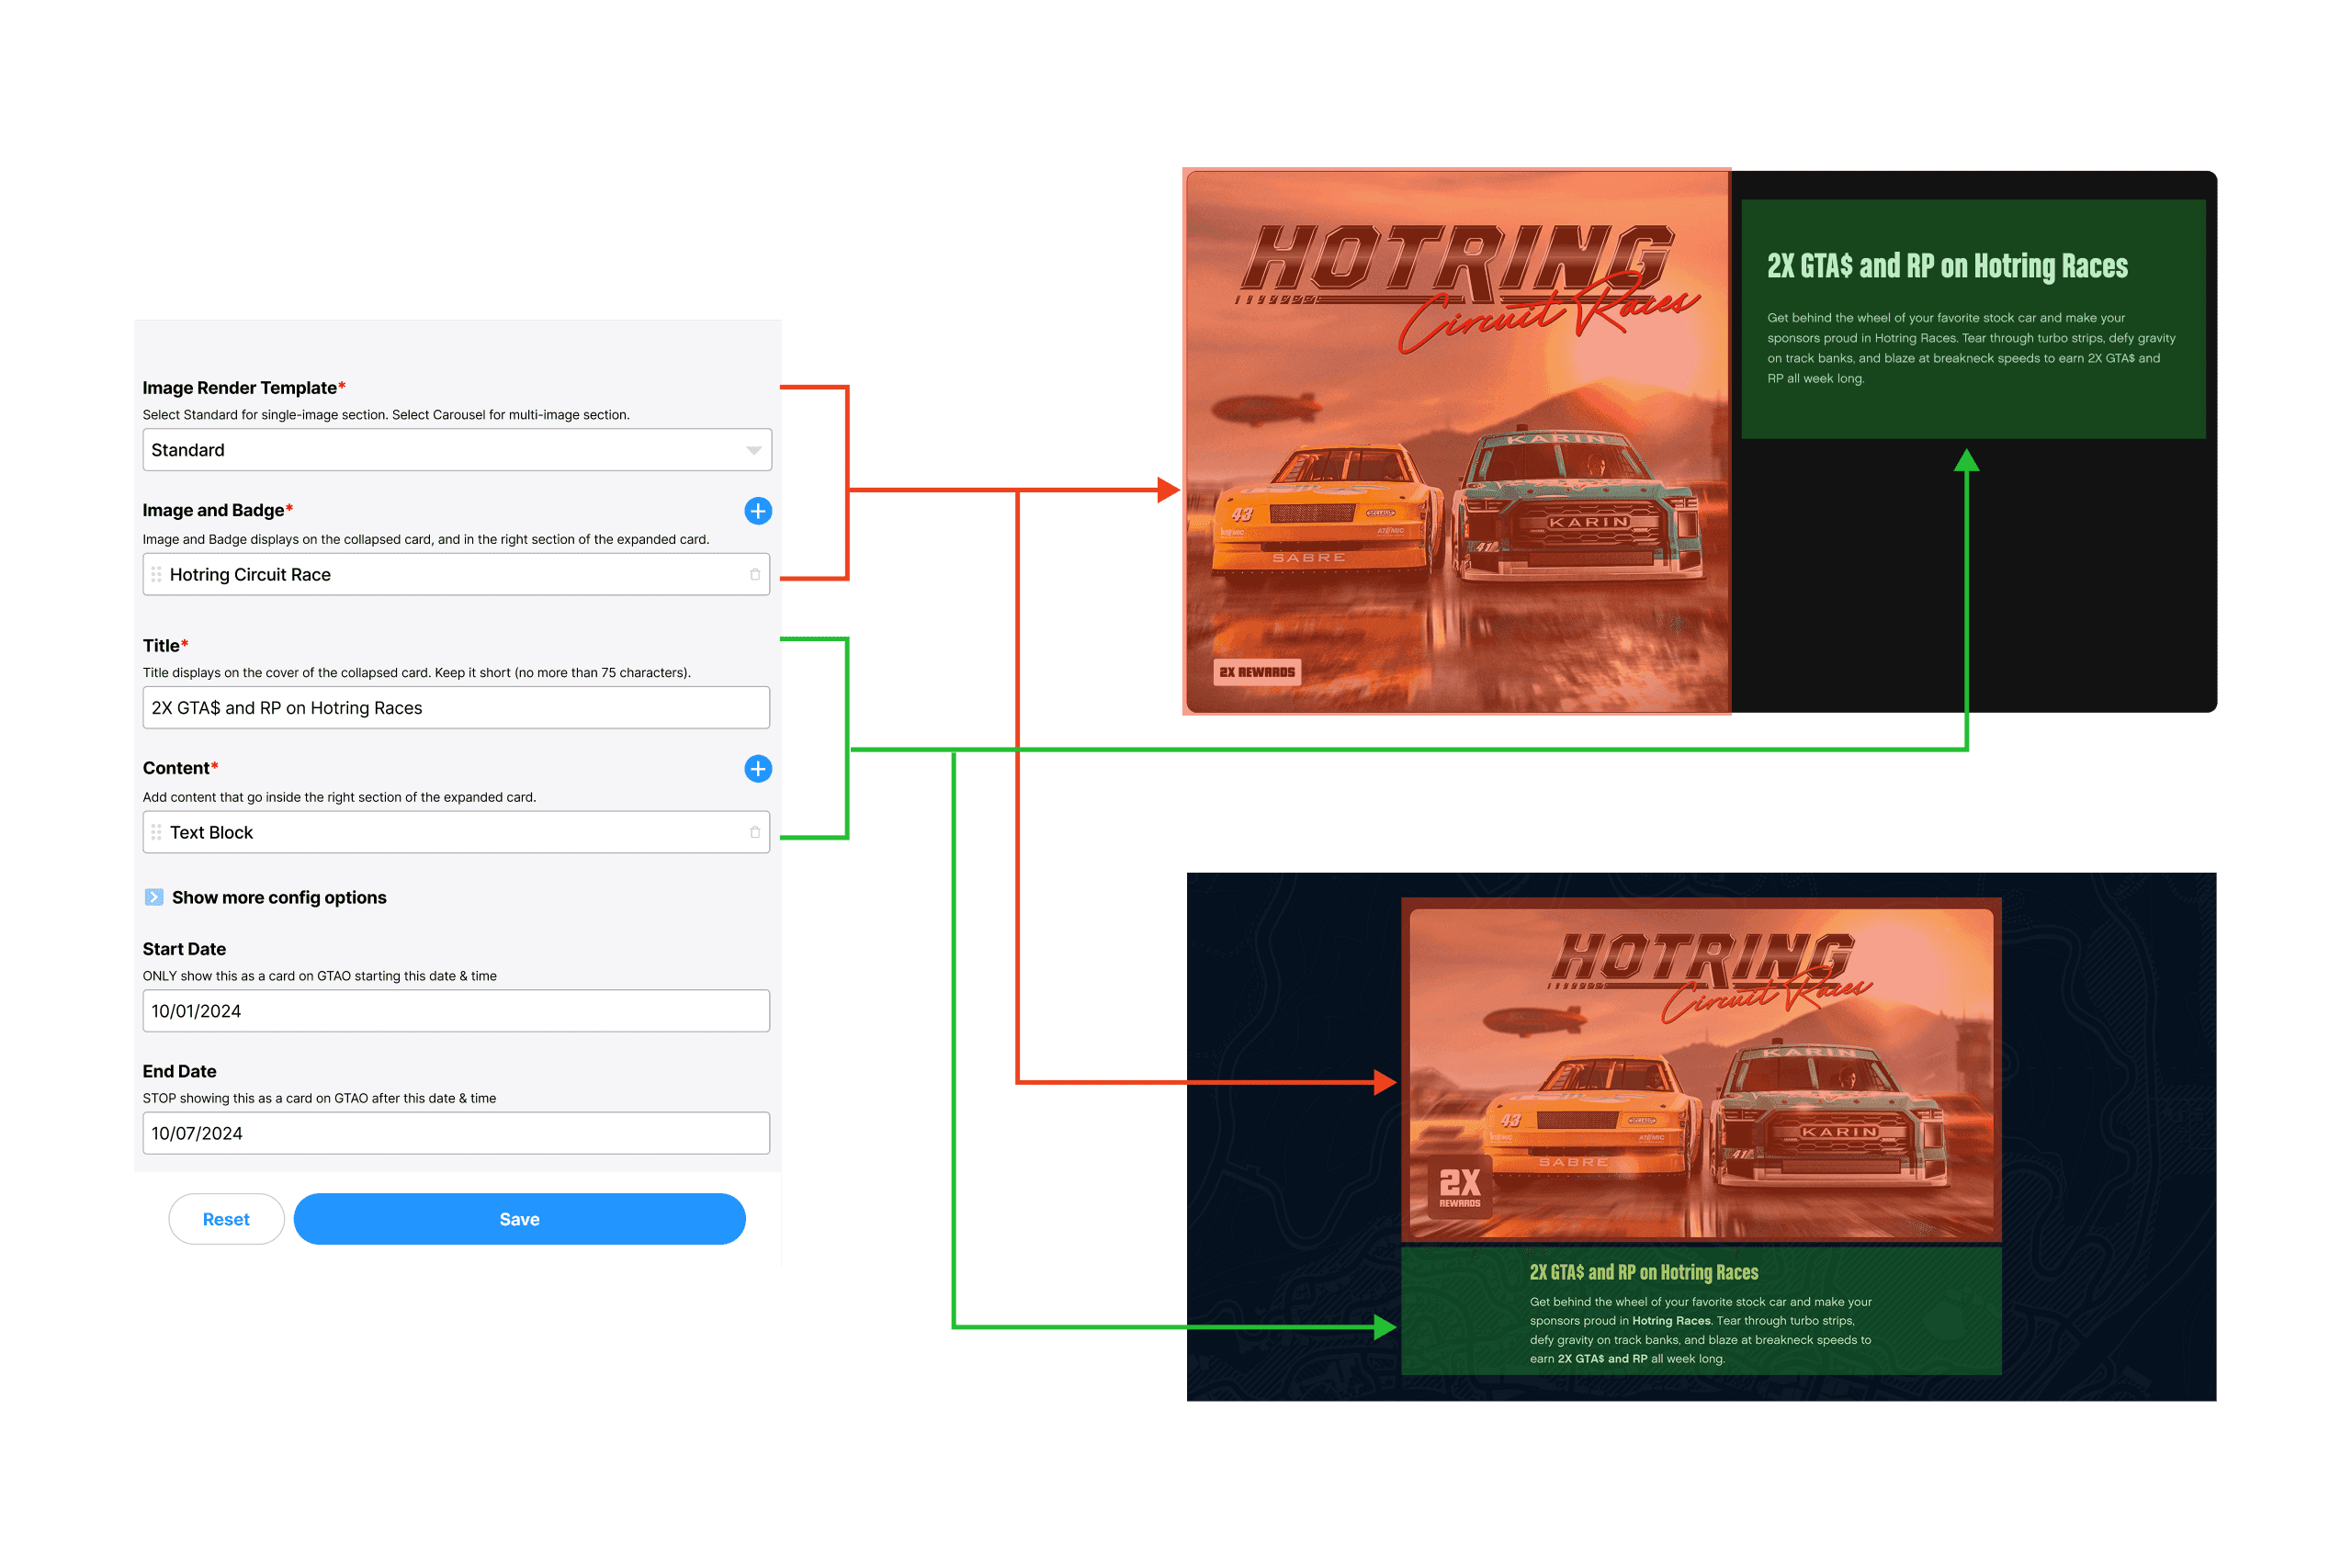The image size is (2352, 1568).
Task: Click the Standard dropdown arrow
Action: pos(753,450)
